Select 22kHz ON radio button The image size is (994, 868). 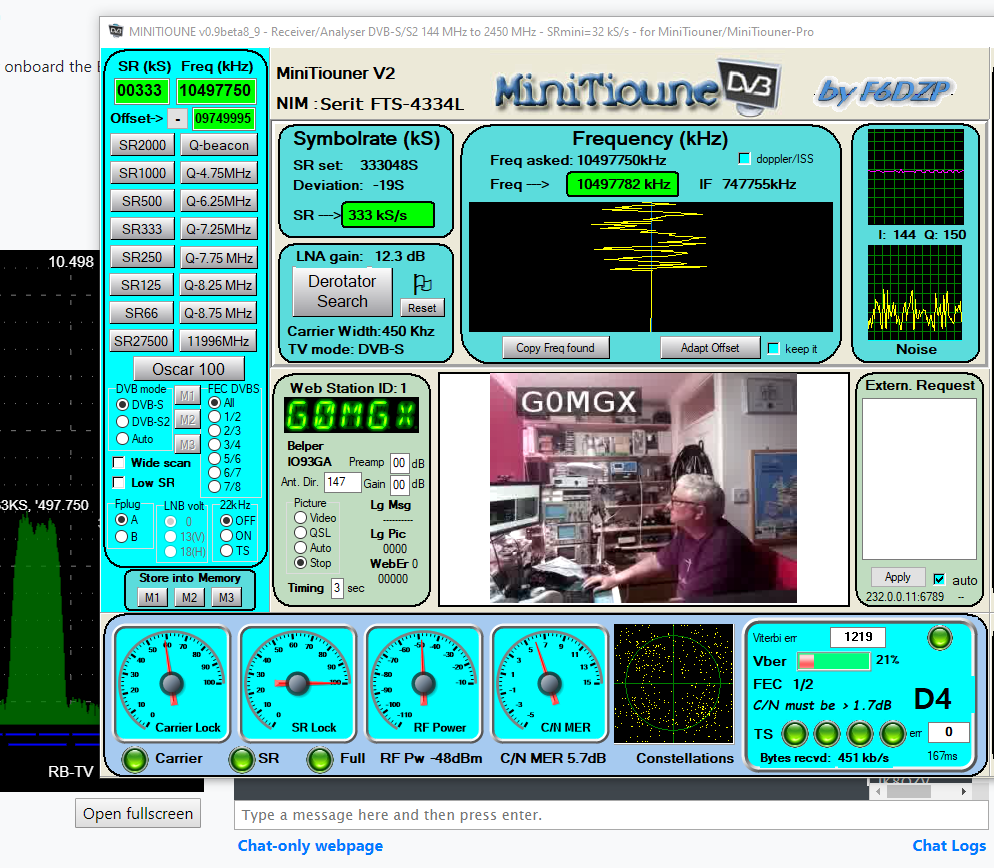(226, 535)
